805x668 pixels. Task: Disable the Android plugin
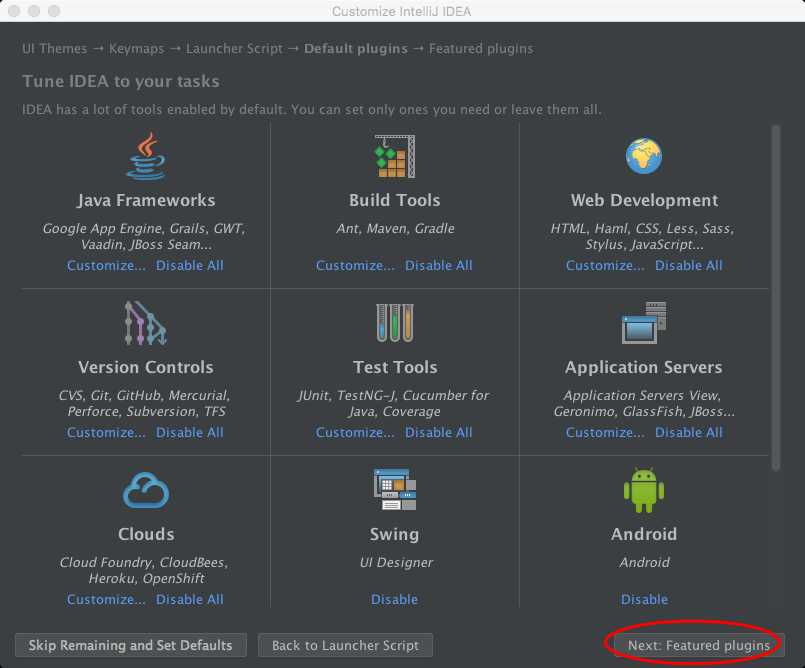[644, 599]
